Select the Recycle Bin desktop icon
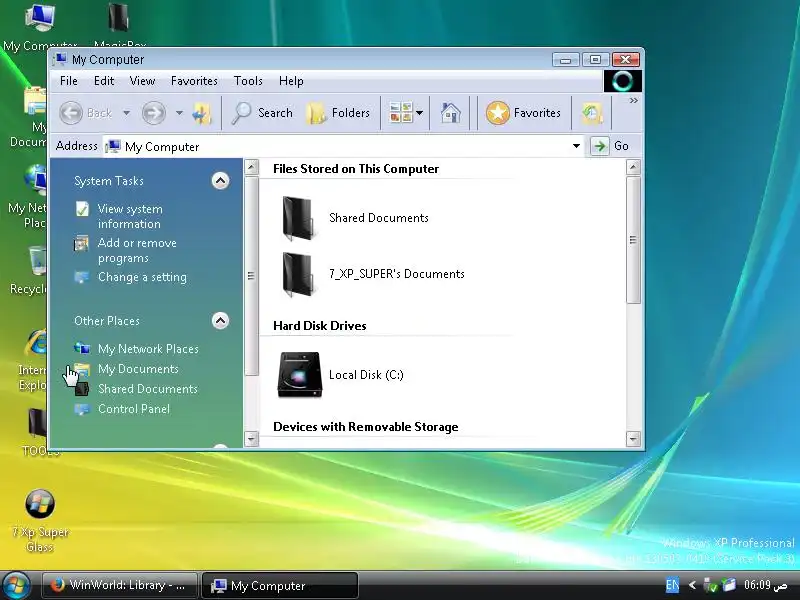This screenshot has height=600, width=800. coord(37,261)
